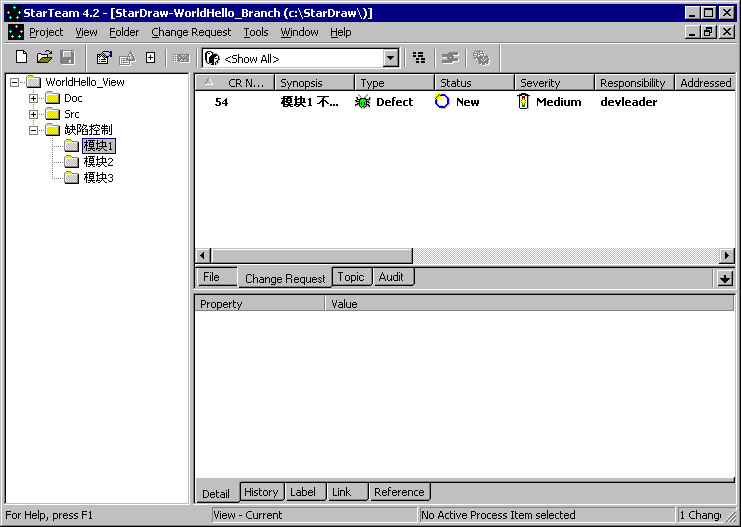Sort by the Severity column header
This screenshot has width=741, height=527.
point(554,83)
